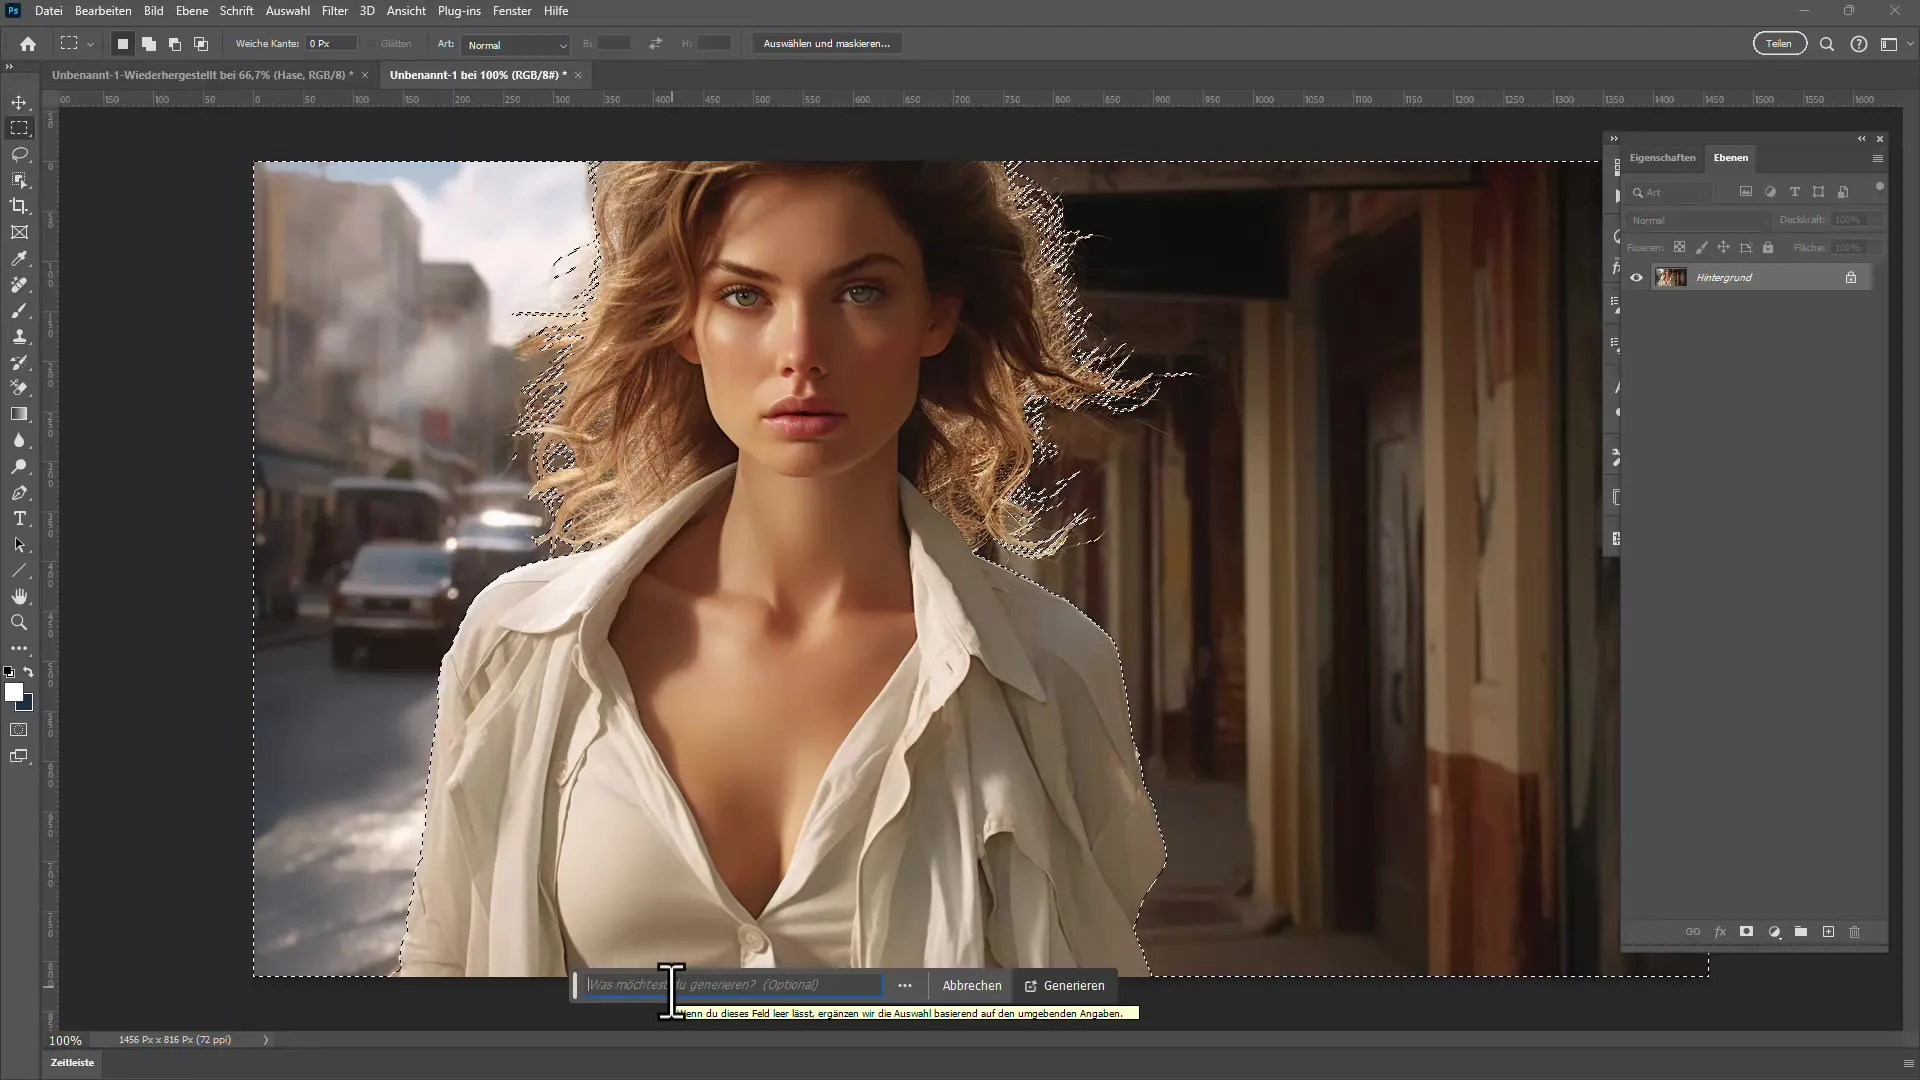1920x1080 pixels.
Task: Select the Pen tool
Action: point(19,493)
